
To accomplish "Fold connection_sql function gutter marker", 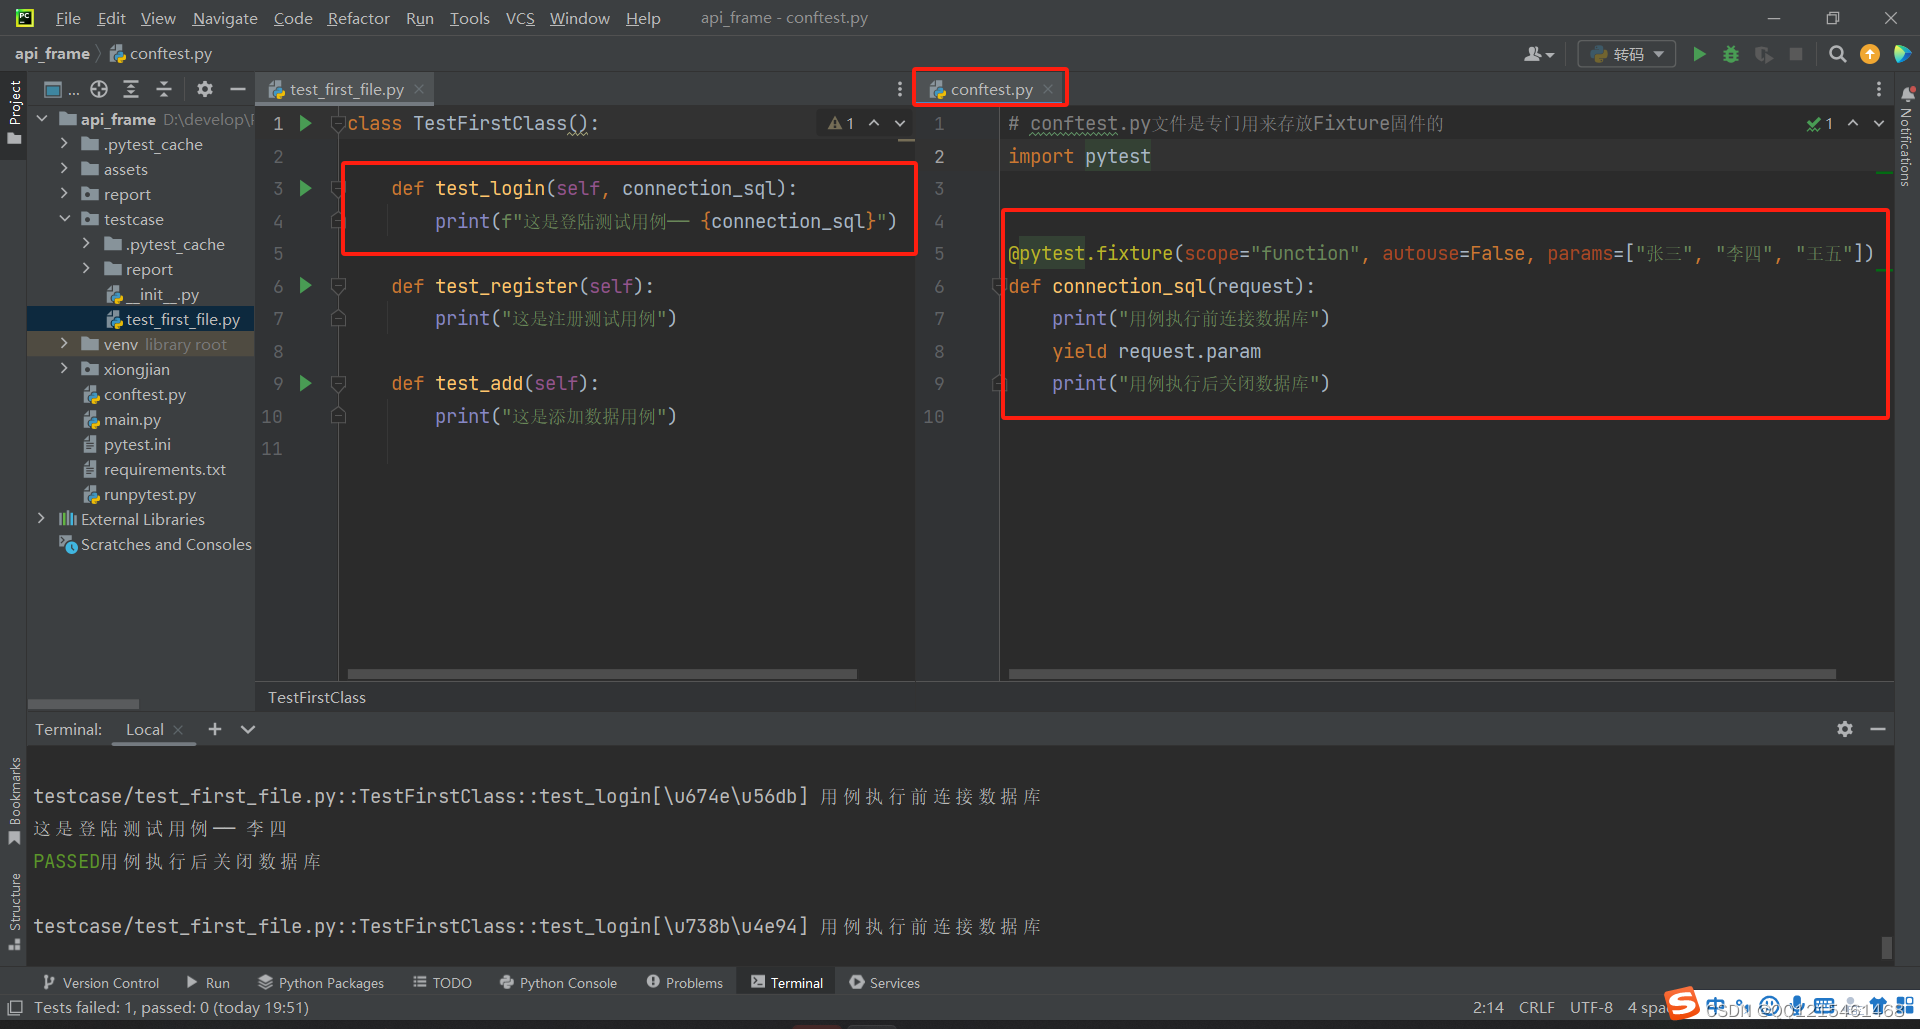I will pos(997,286).
